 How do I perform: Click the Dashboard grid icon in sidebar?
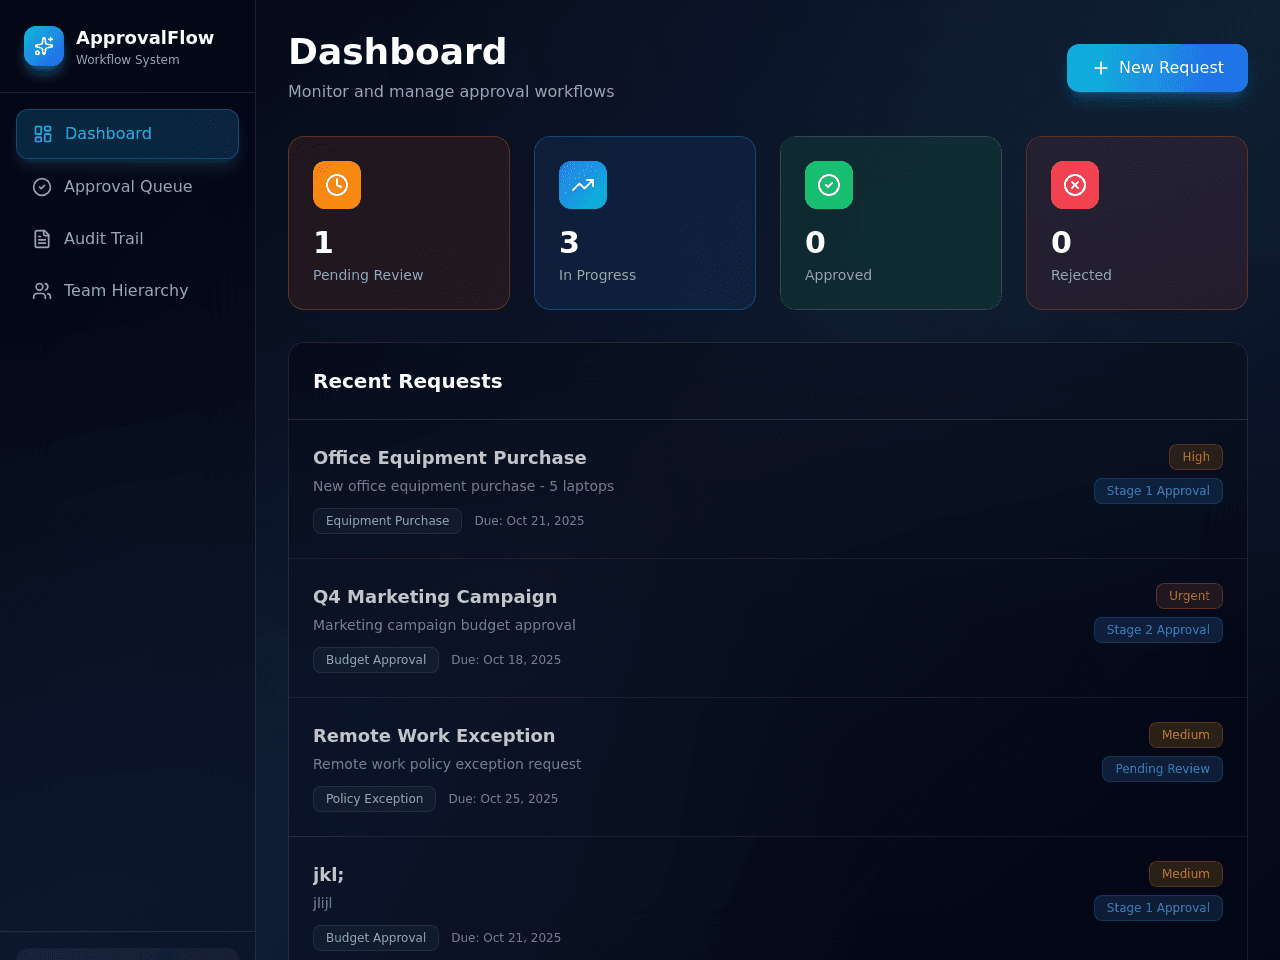43,134
